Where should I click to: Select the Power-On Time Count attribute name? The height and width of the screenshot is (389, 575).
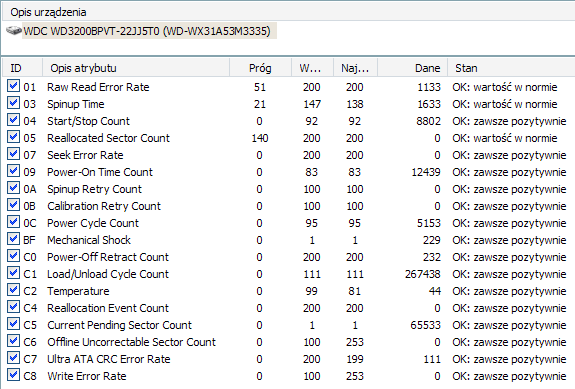pos(100,172)
